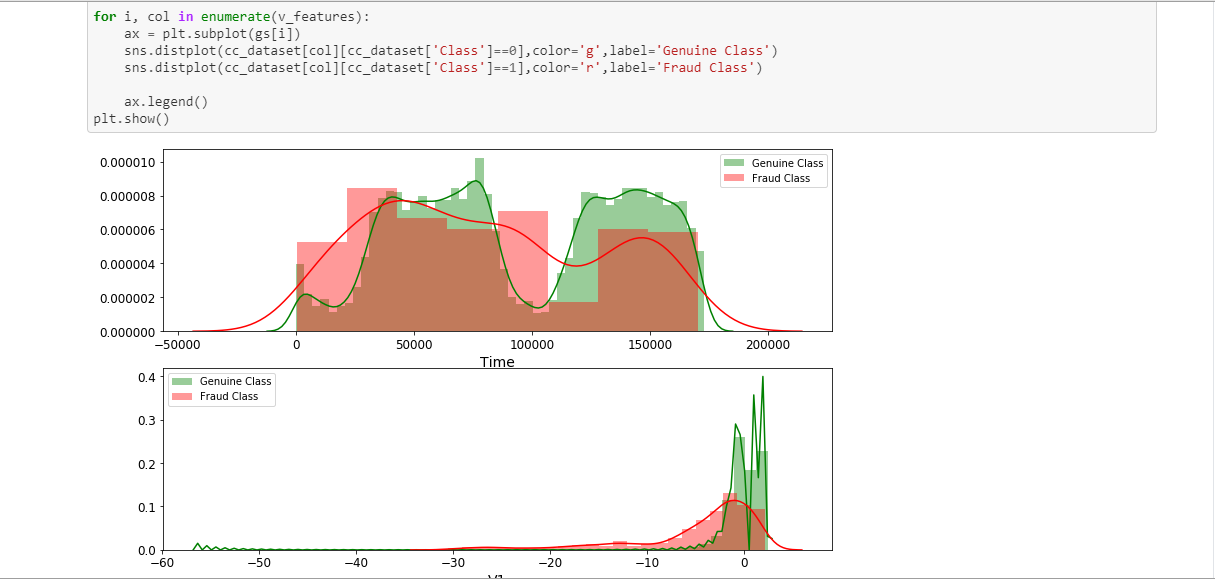Click the 'for' keyword in the code cell
The image size is (1215, 579).
coord(104,17)
